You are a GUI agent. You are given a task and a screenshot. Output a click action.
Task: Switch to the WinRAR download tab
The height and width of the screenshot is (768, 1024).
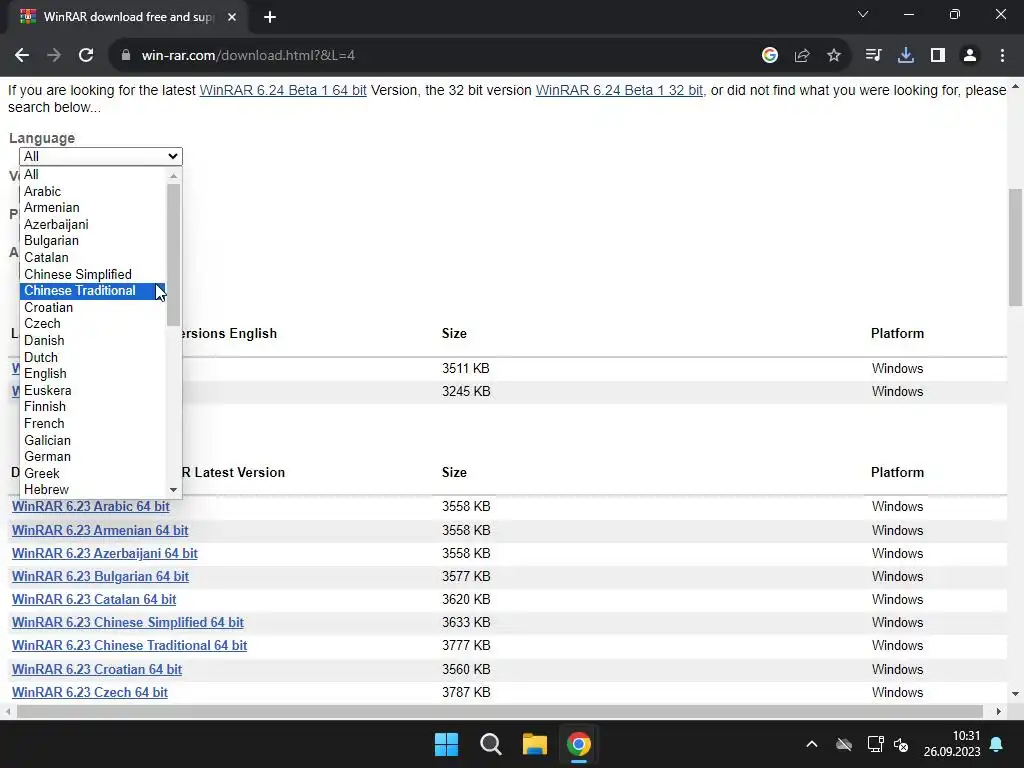pyautogui.click(x=127, y=17)
